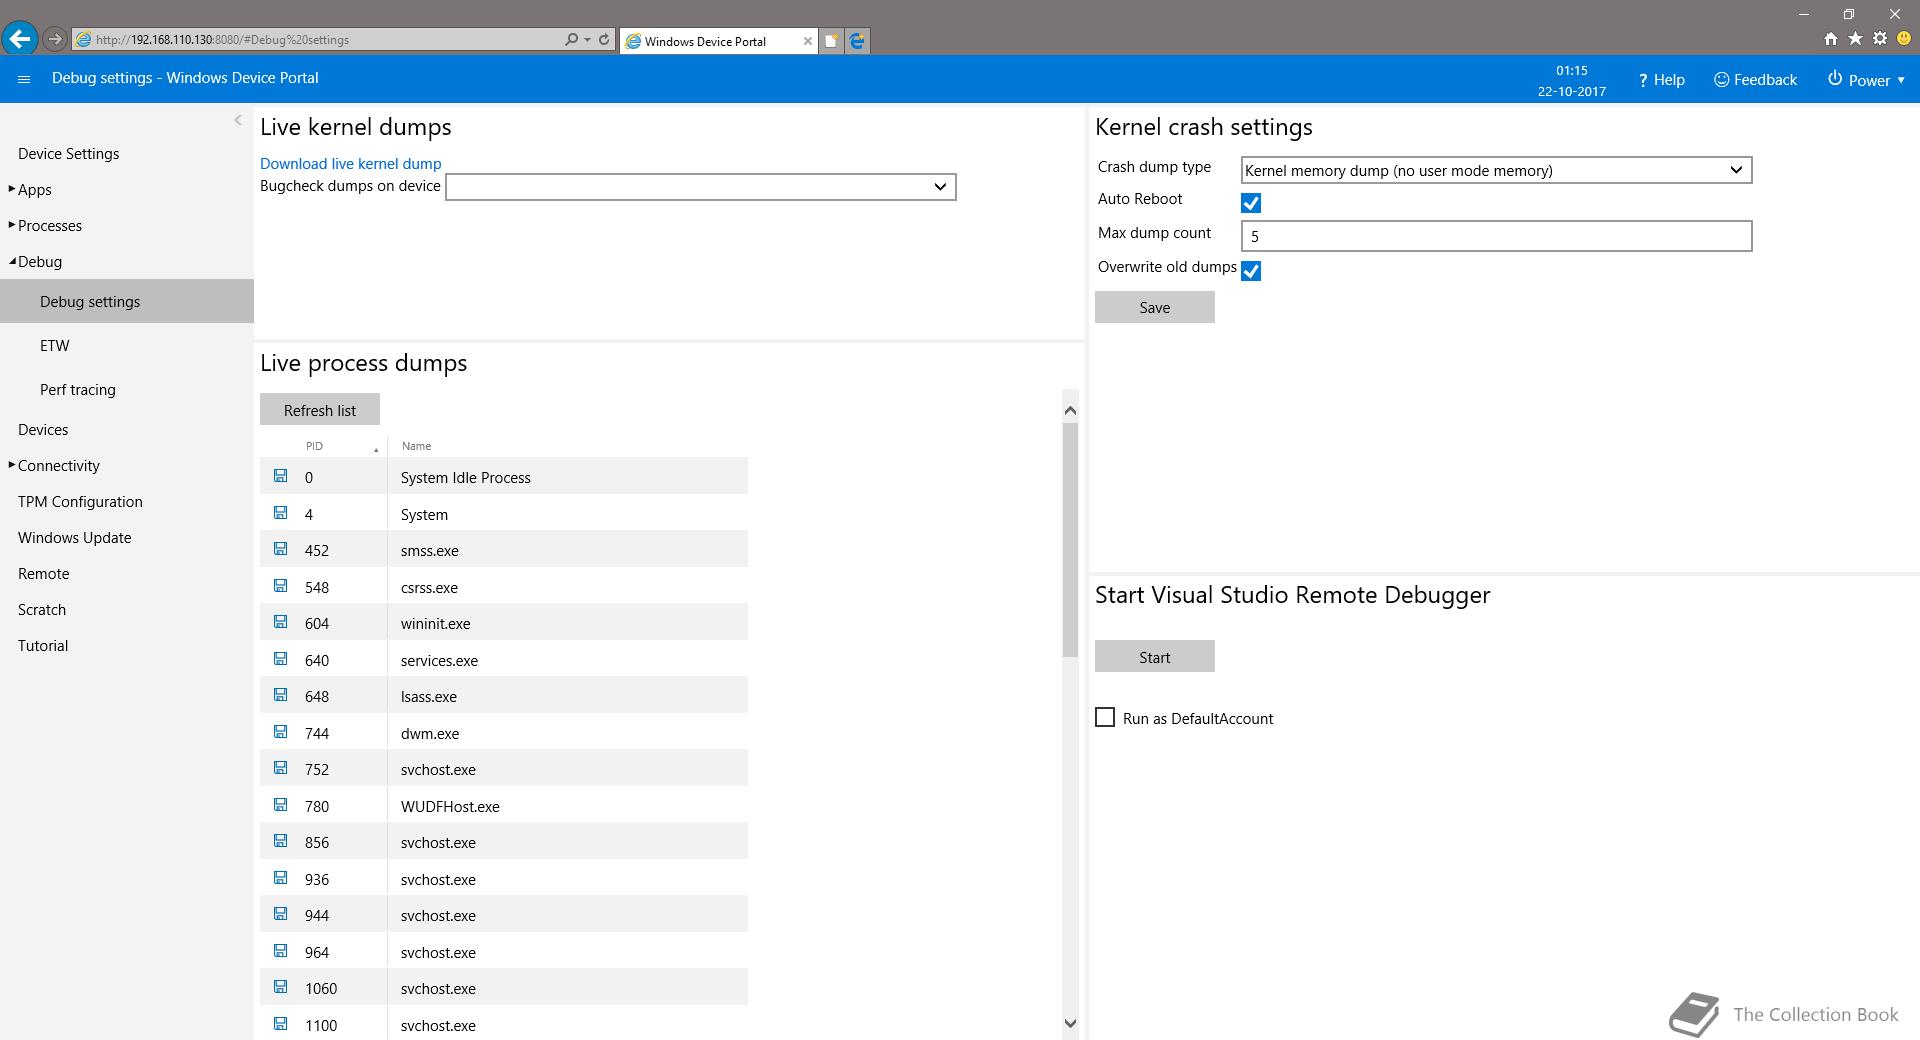Save dump for services.exe
The height and width of the screenshot is (1040, 1920).
280,659
